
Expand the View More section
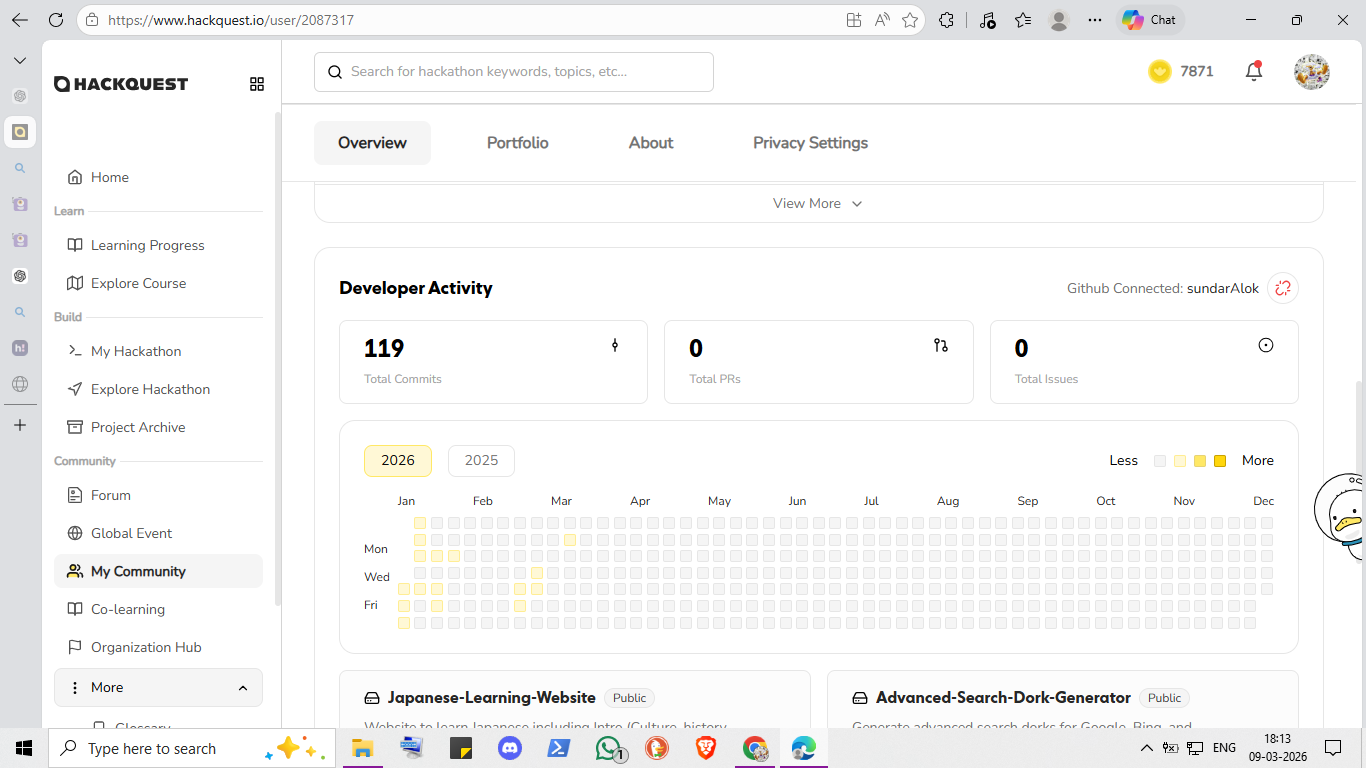[817, 203]
